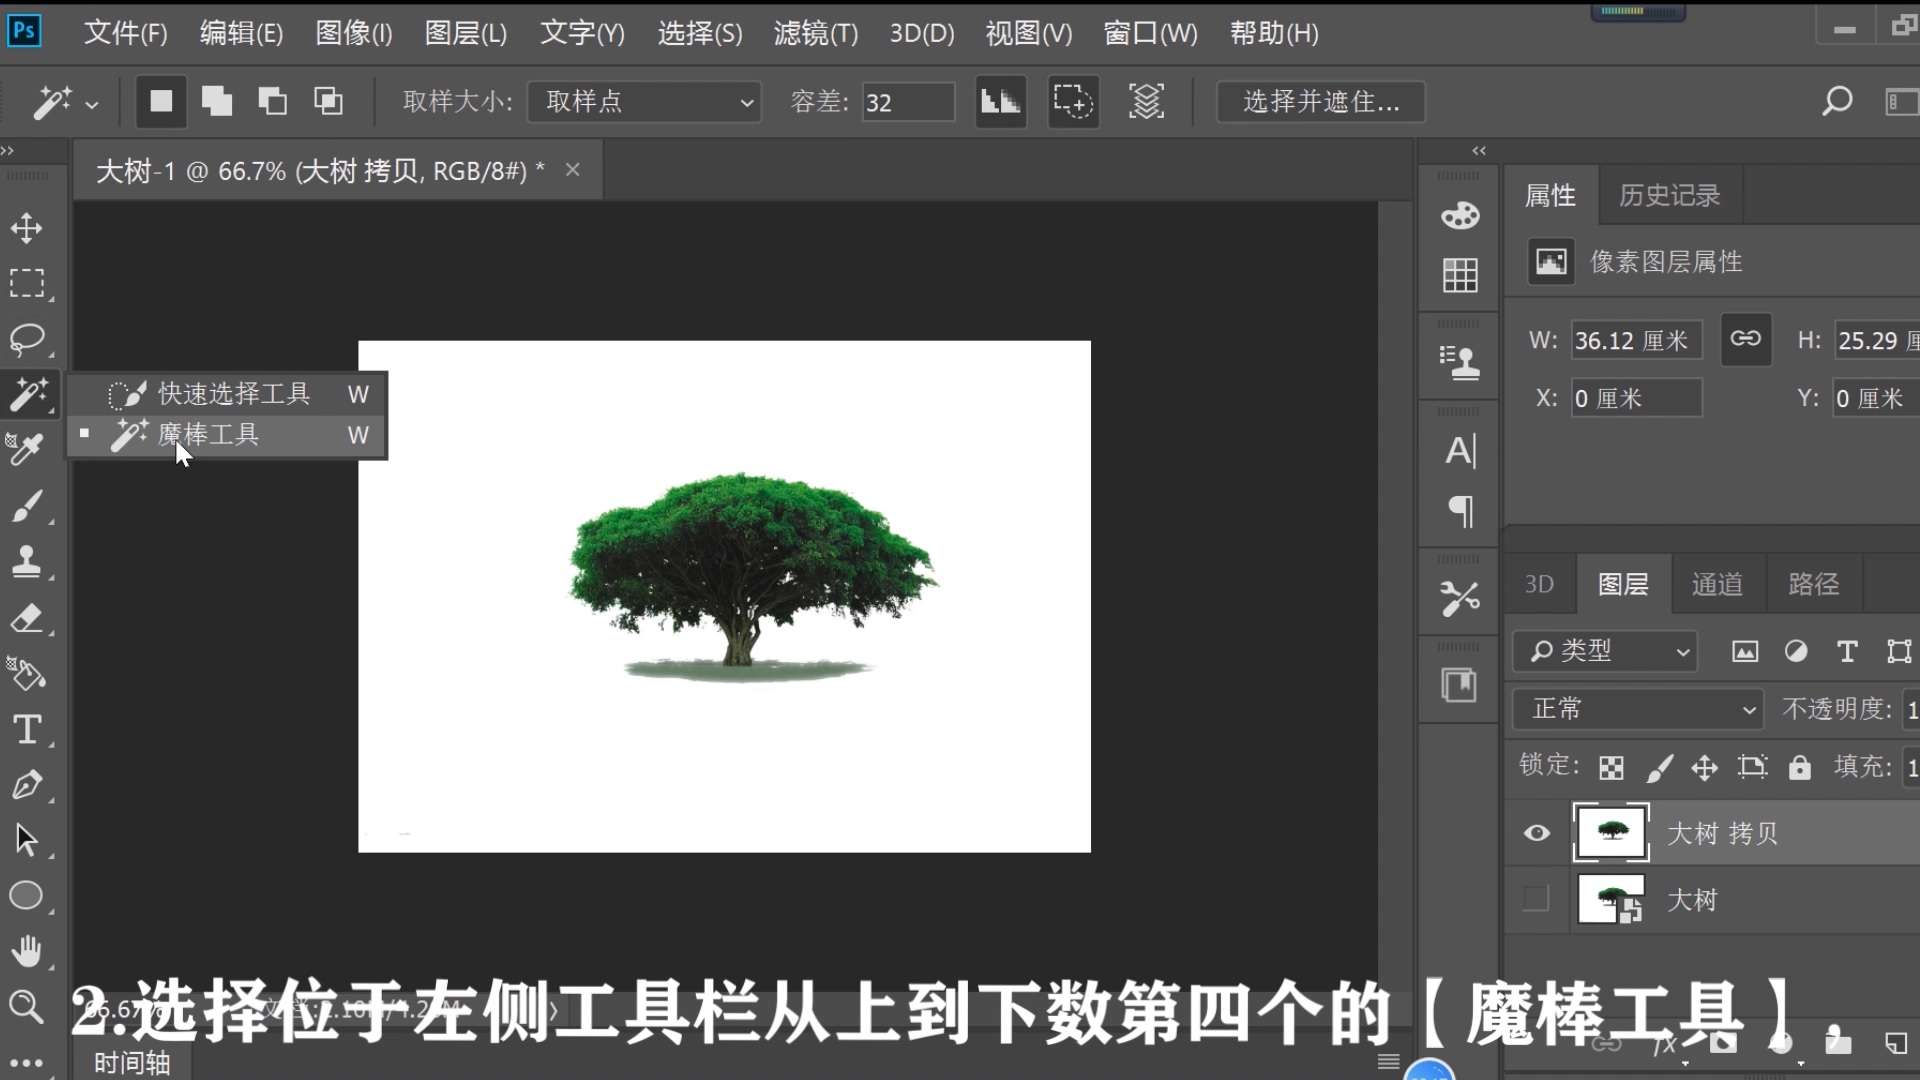The image size is (1920, 1080).
Task: Open the swatches grid panel icon
Action: tap(1460, 275)
